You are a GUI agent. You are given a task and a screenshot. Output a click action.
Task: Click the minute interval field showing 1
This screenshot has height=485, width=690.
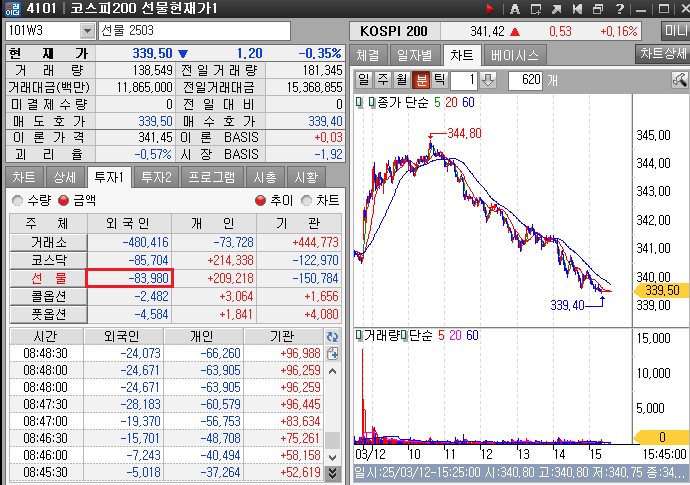[x=463, y=80]
